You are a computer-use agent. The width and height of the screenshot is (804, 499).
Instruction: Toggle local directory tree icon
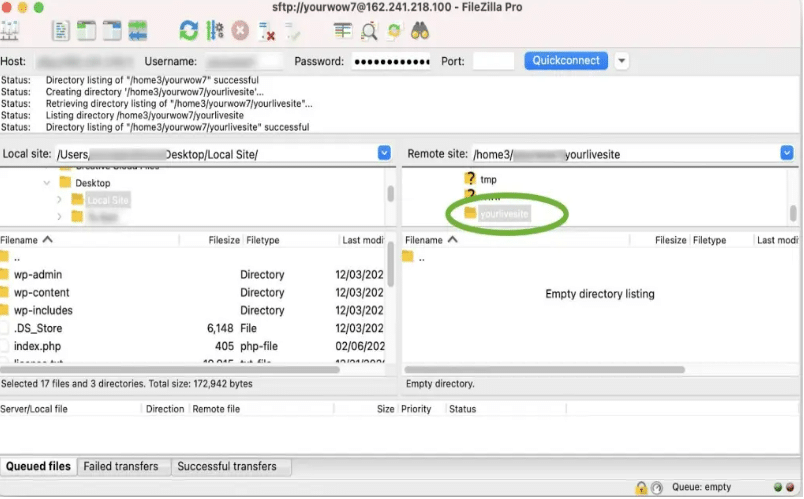[86, 31]
